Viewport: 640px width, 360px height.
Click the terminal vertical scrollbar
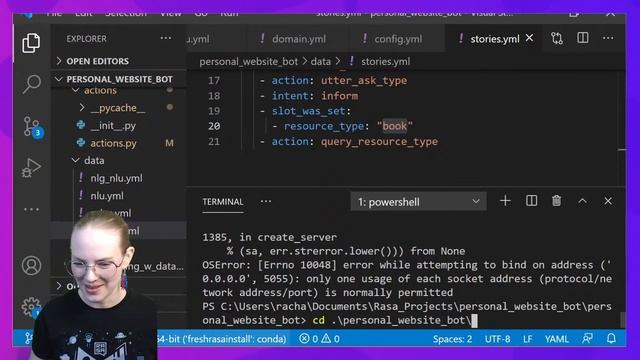622,320
